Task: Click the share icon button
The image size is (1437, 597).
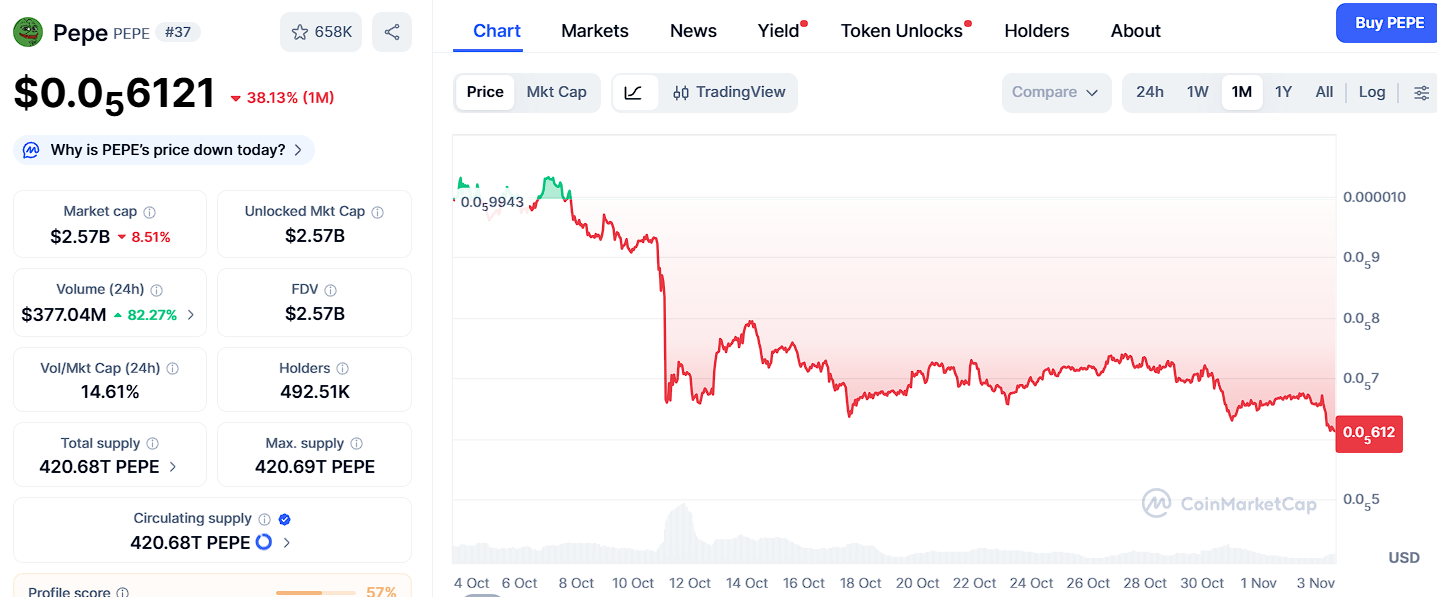Action: click(x=392, y=32)
